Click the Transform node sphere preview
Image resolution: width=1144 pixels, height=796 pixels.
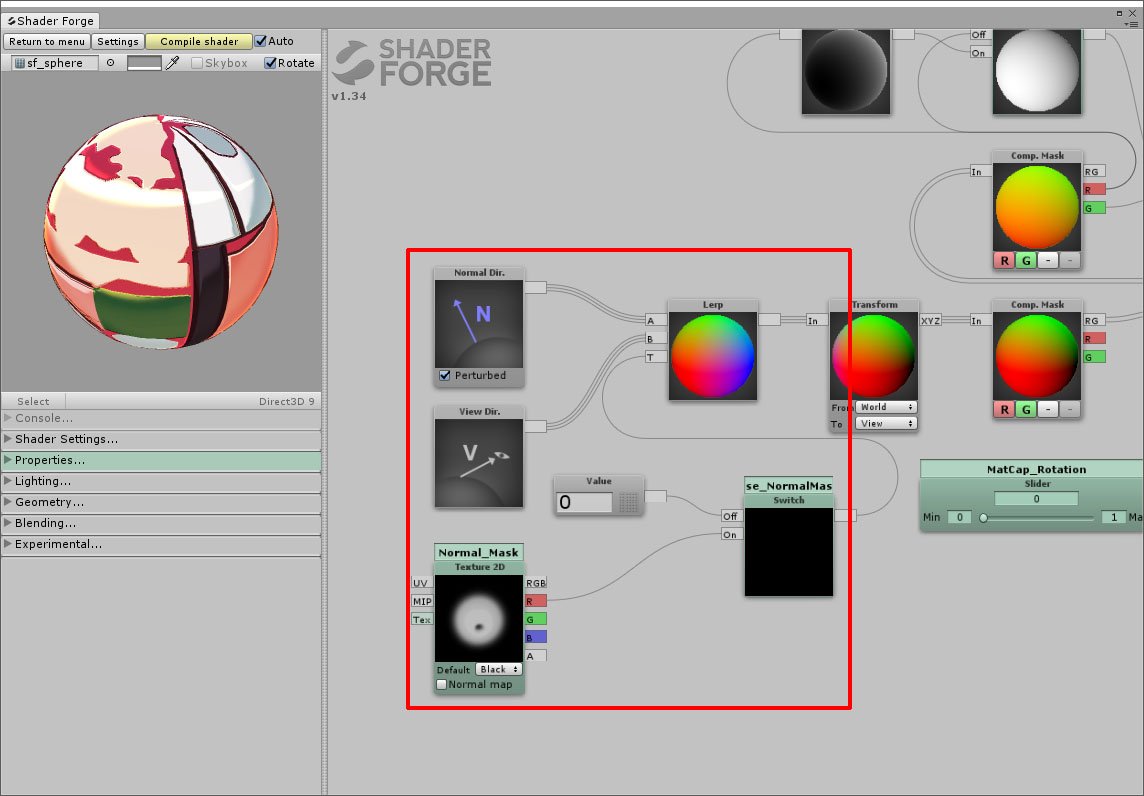pyautogui.click(x=873, y=355)
